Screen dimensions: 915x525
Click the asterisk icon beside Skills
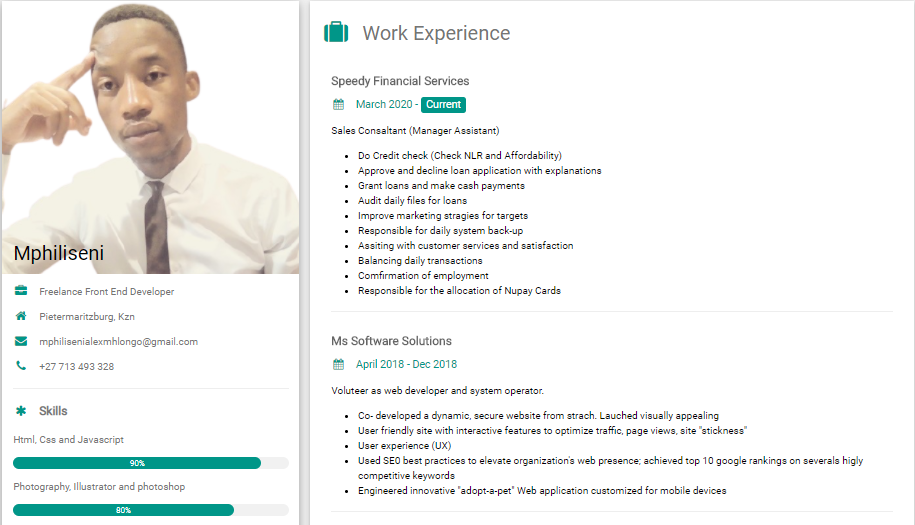(21, 411)
